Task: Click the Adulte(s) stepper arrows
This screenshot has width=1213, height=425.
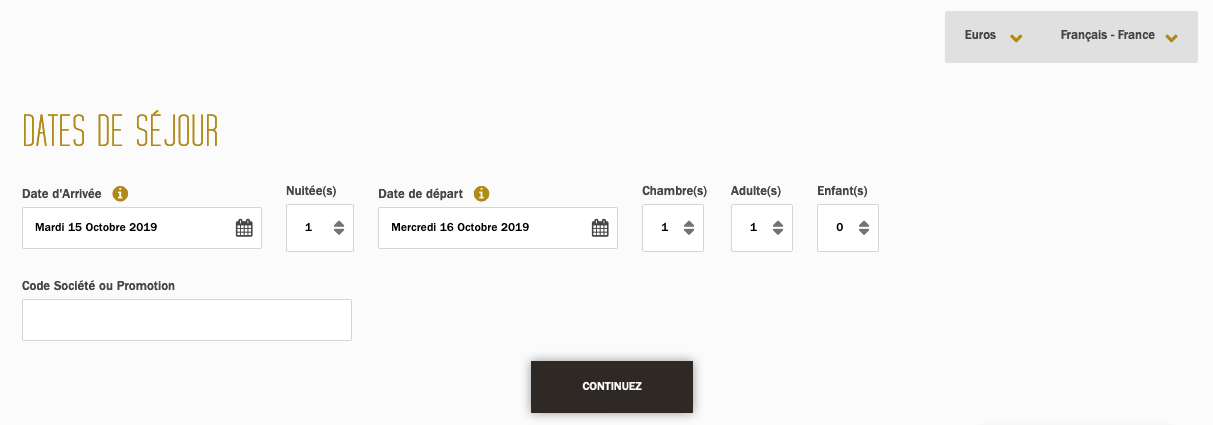Action: pyautogui.click(x=777, y=228)
